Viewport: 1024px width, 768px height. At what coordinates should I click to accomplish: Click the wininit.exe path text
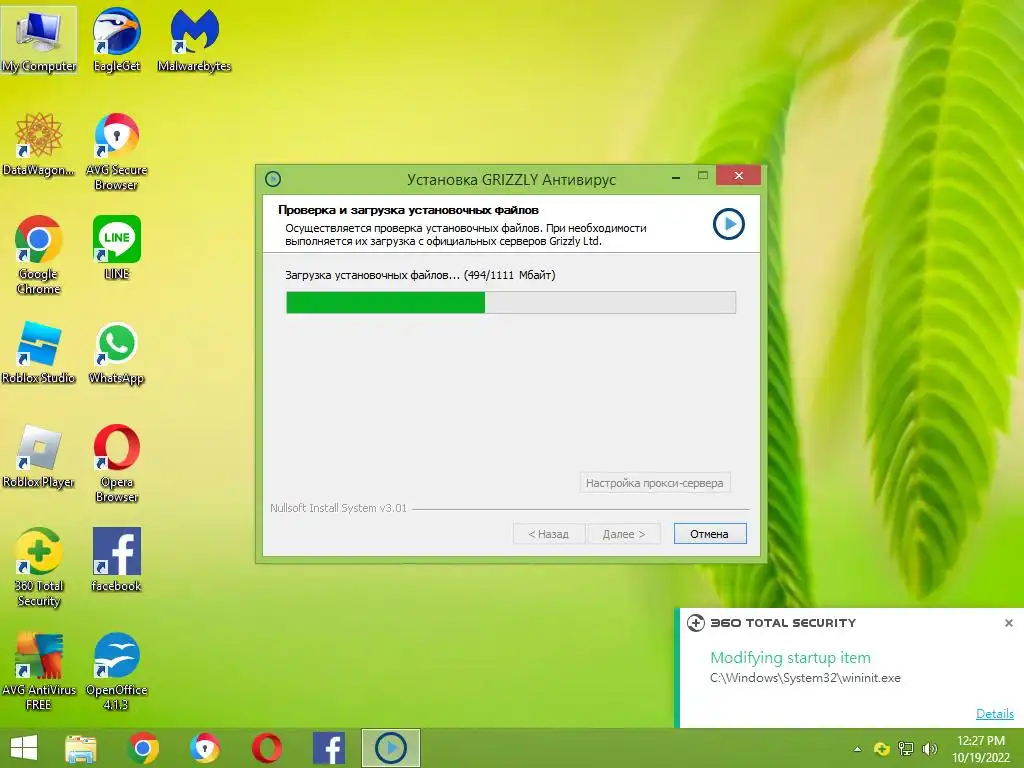coord(805,678)
